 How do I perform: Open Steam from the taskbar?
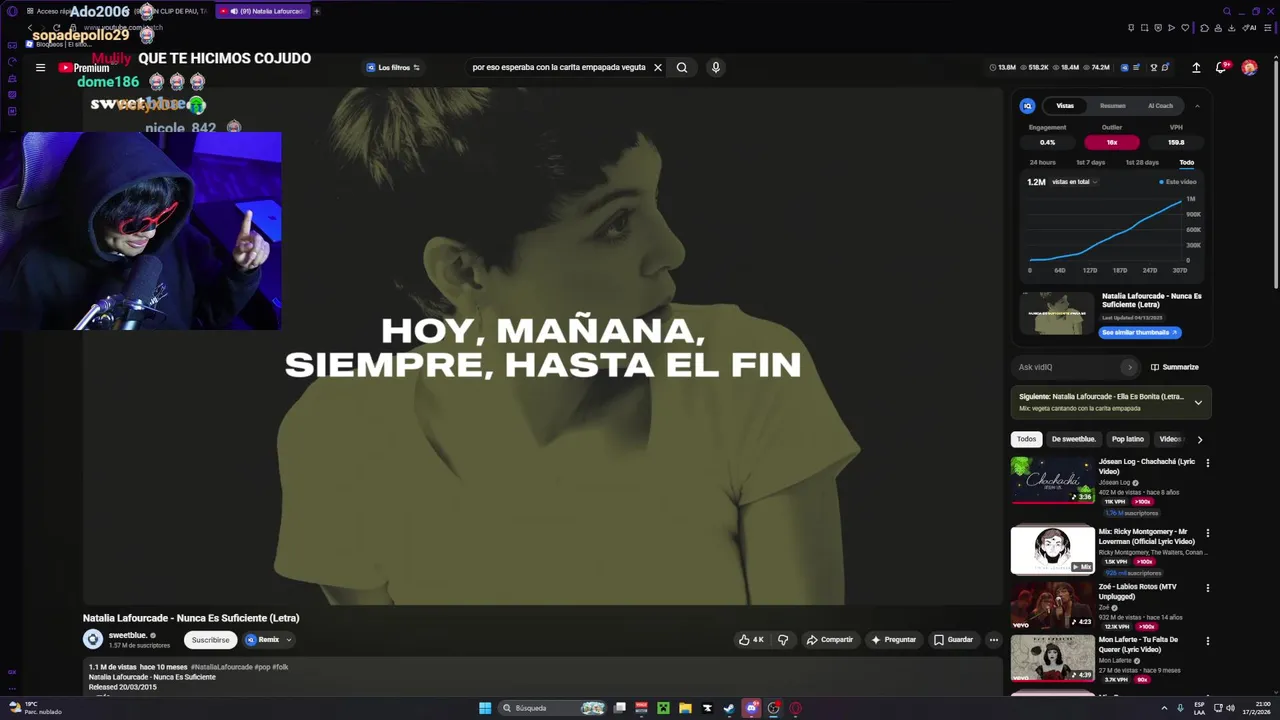(x=728, y=708)
